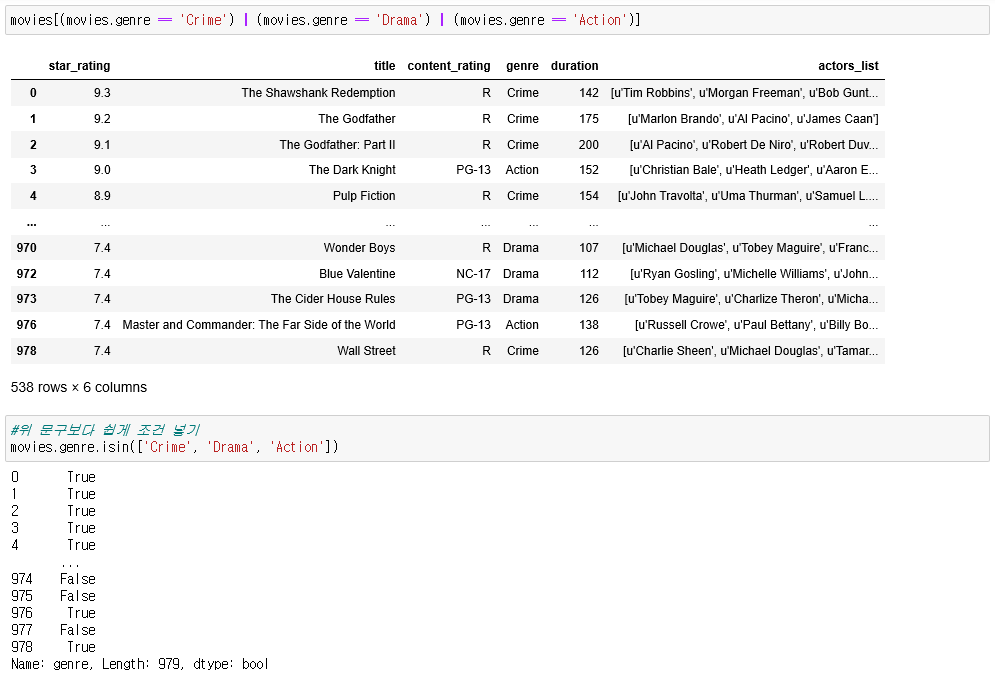Viewport: 995px width, 677px height.
Task: Click the genre column header
Action: 522,66
